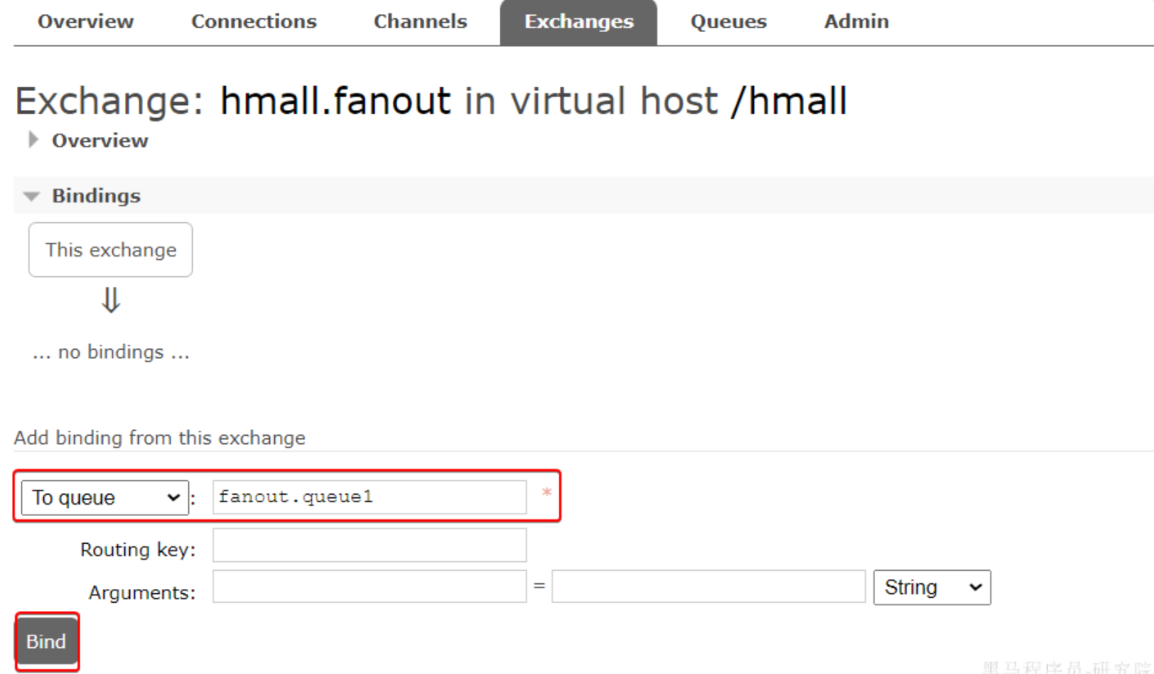
Task: Expand the Overview section triangle
Action: [32, 140]
